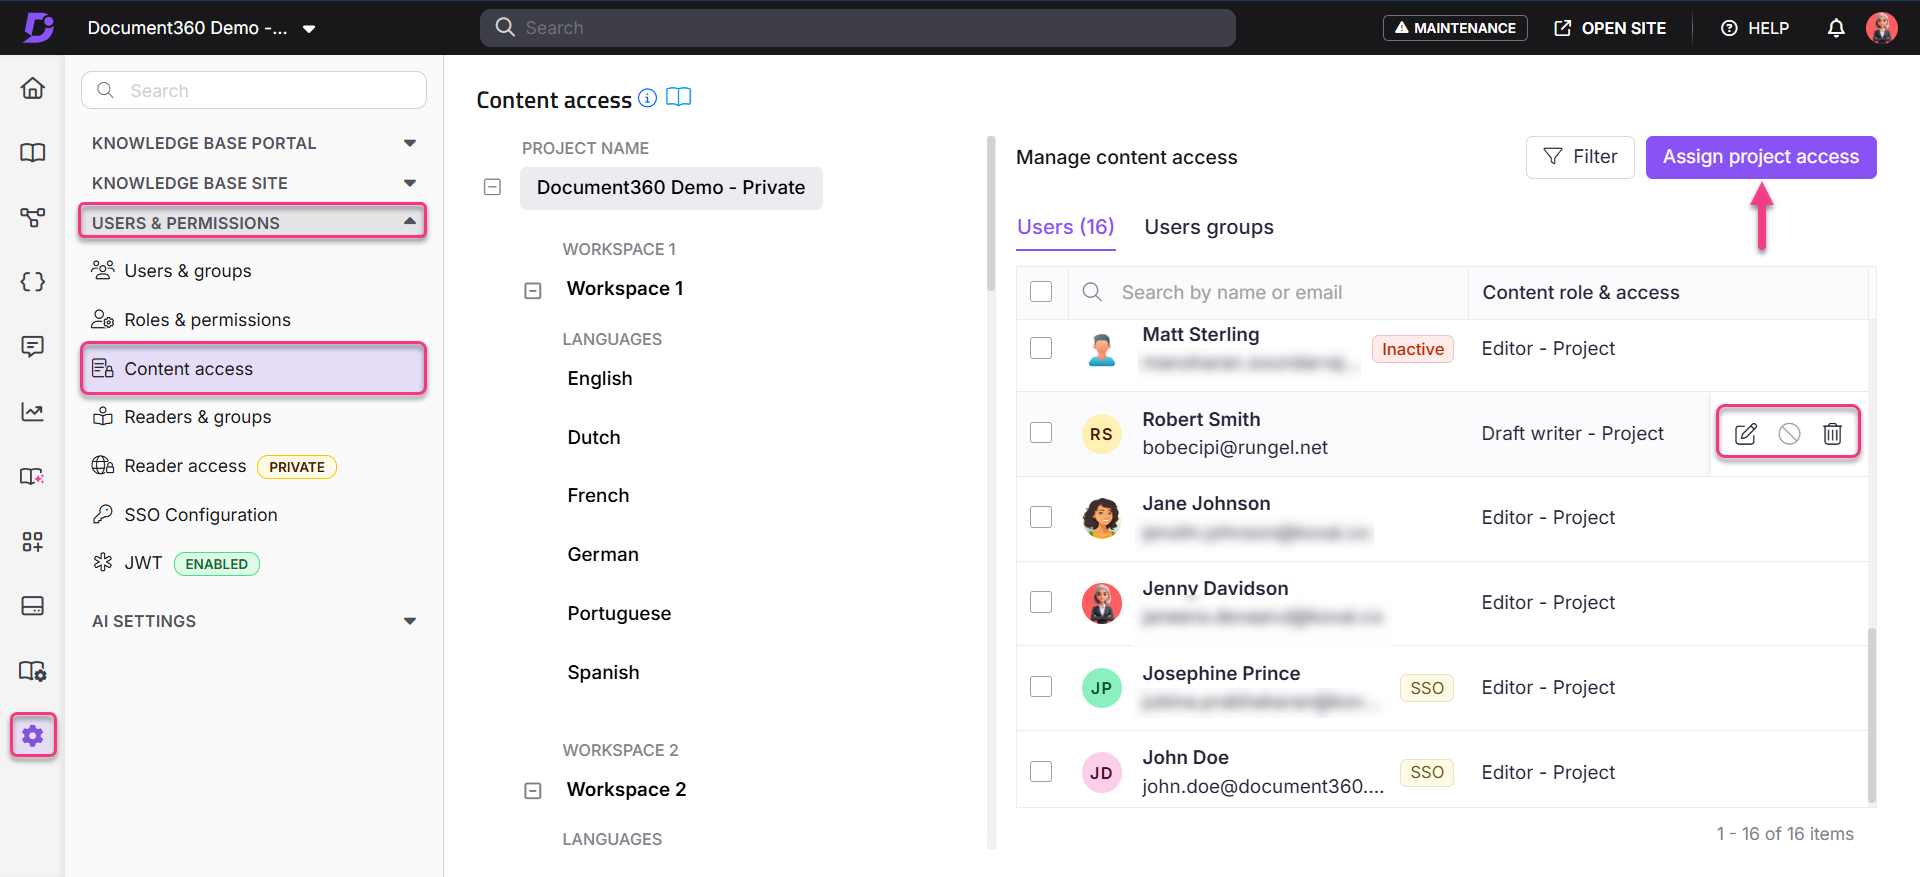The width and height of the screenshot is (1920, 877).
Task: Collapse the Workspace 2 tree node
Action: tap(533, 791)
